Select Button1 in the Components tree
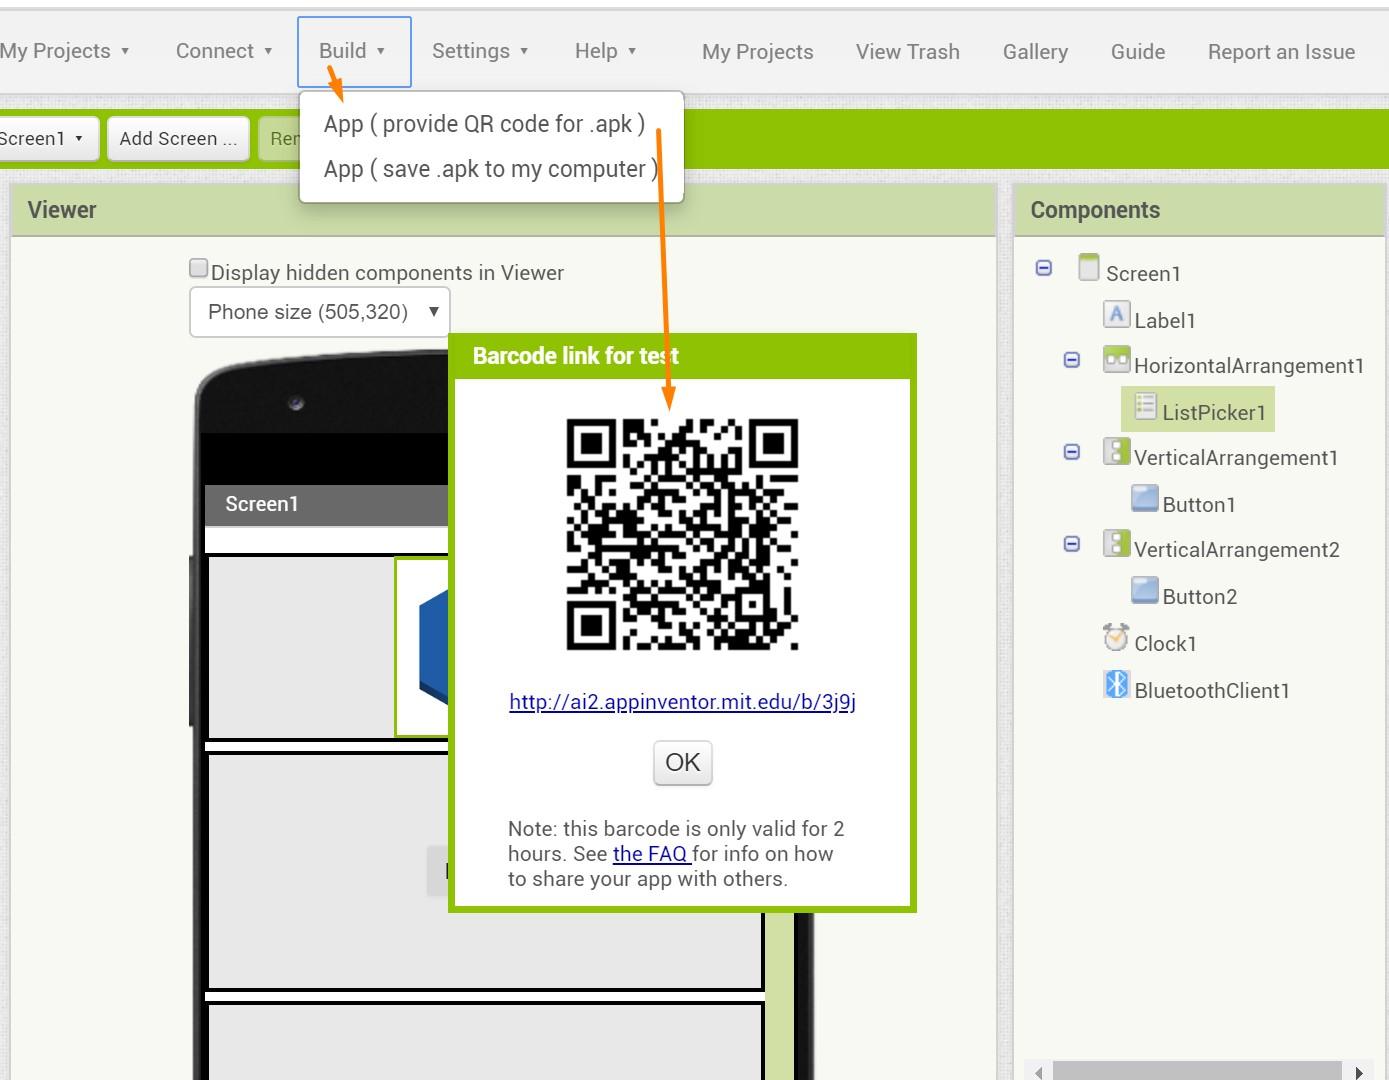 pyautogui.click(x=1199, y=505)
